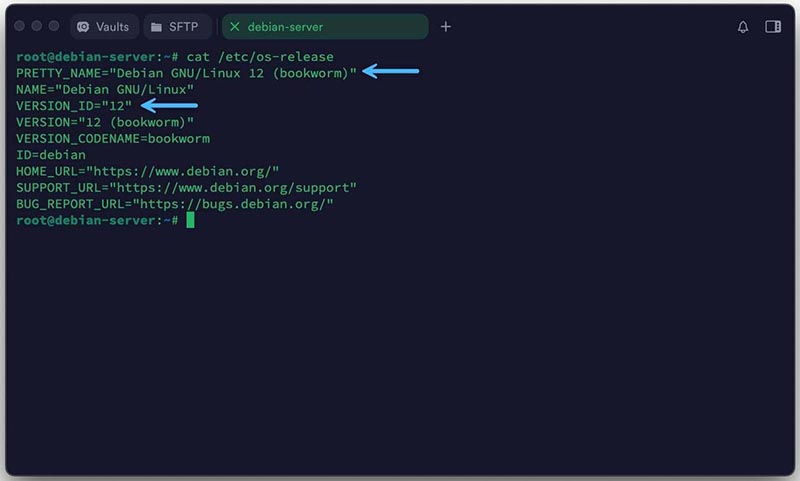Click the NAME="Debian GNU/Linux" line

pyautogui.click(x=105, y=89)
